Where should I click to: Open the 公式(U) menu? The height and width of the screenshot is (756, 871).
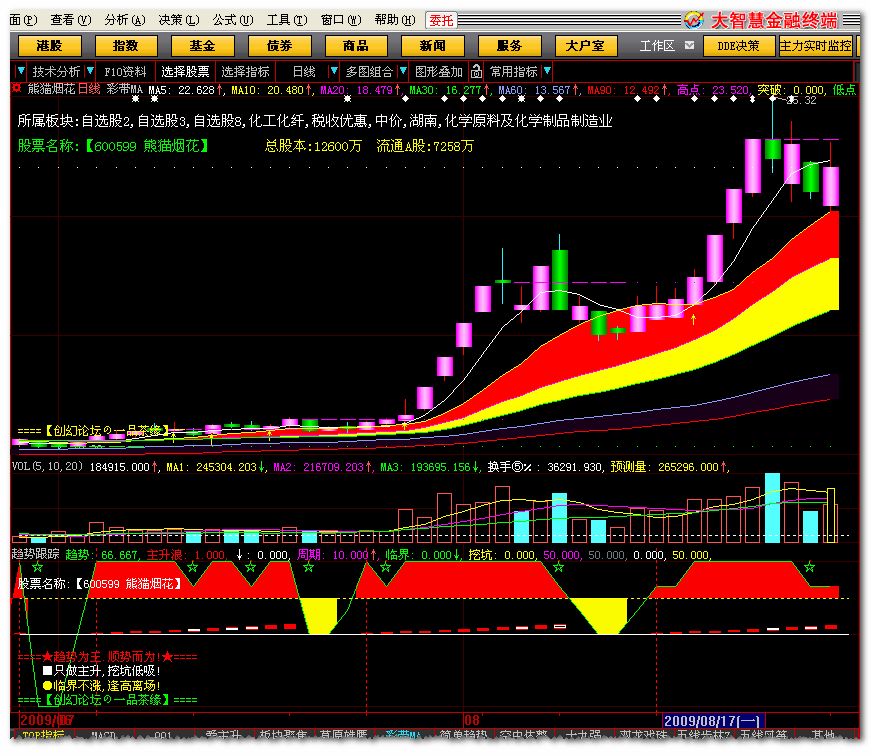(x=233, y=20)
